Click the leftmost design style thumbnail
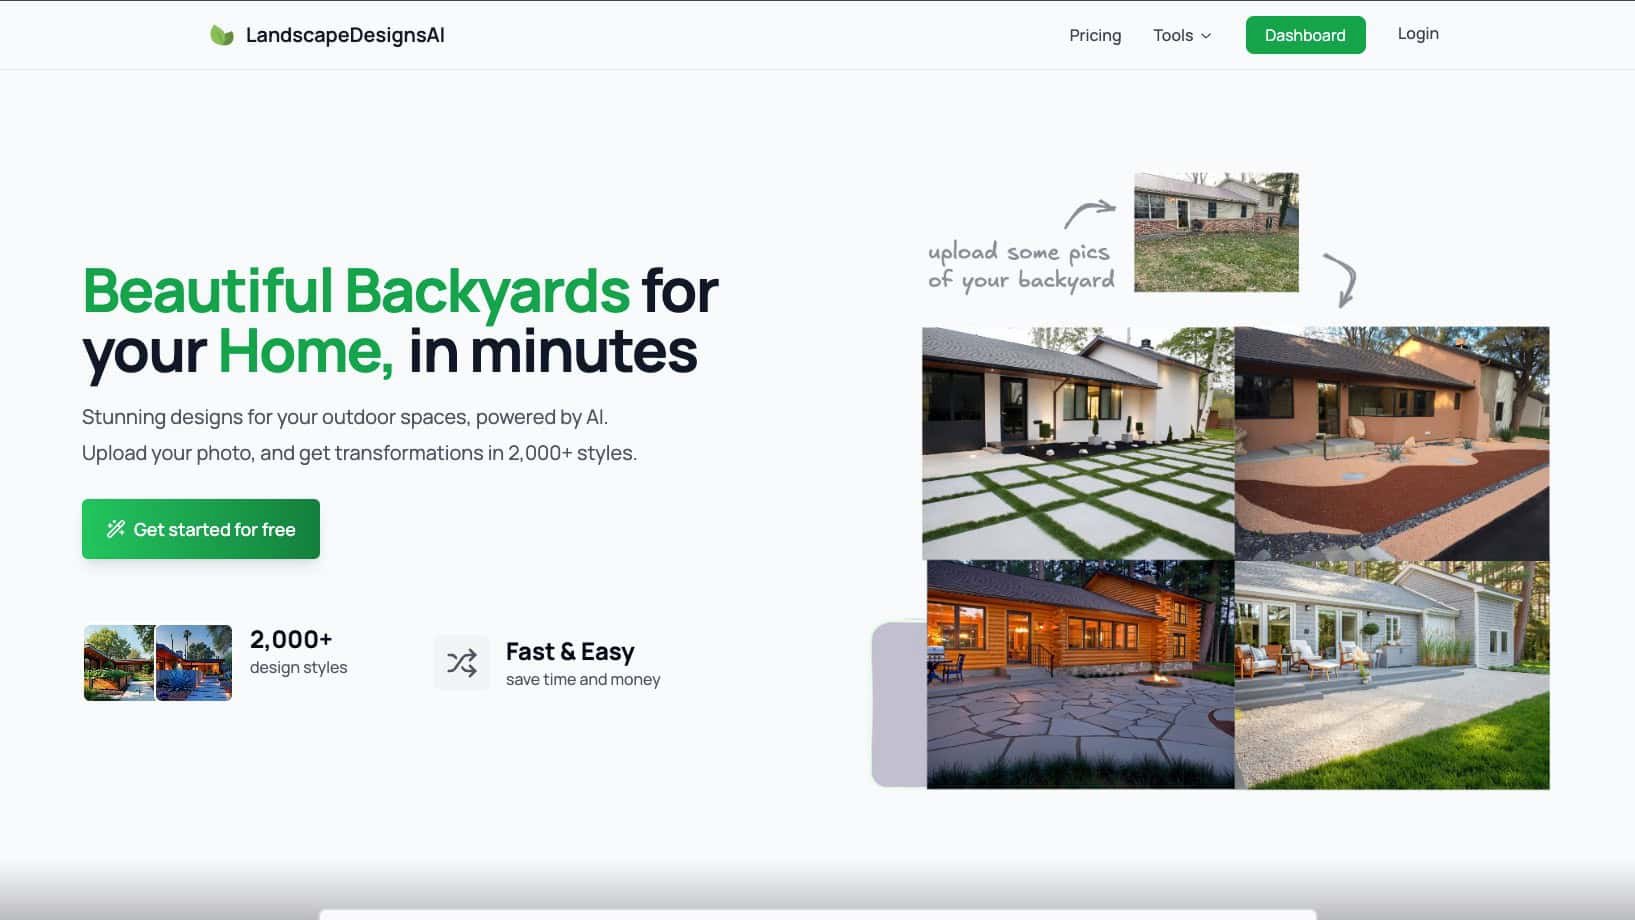 [119, 662]
